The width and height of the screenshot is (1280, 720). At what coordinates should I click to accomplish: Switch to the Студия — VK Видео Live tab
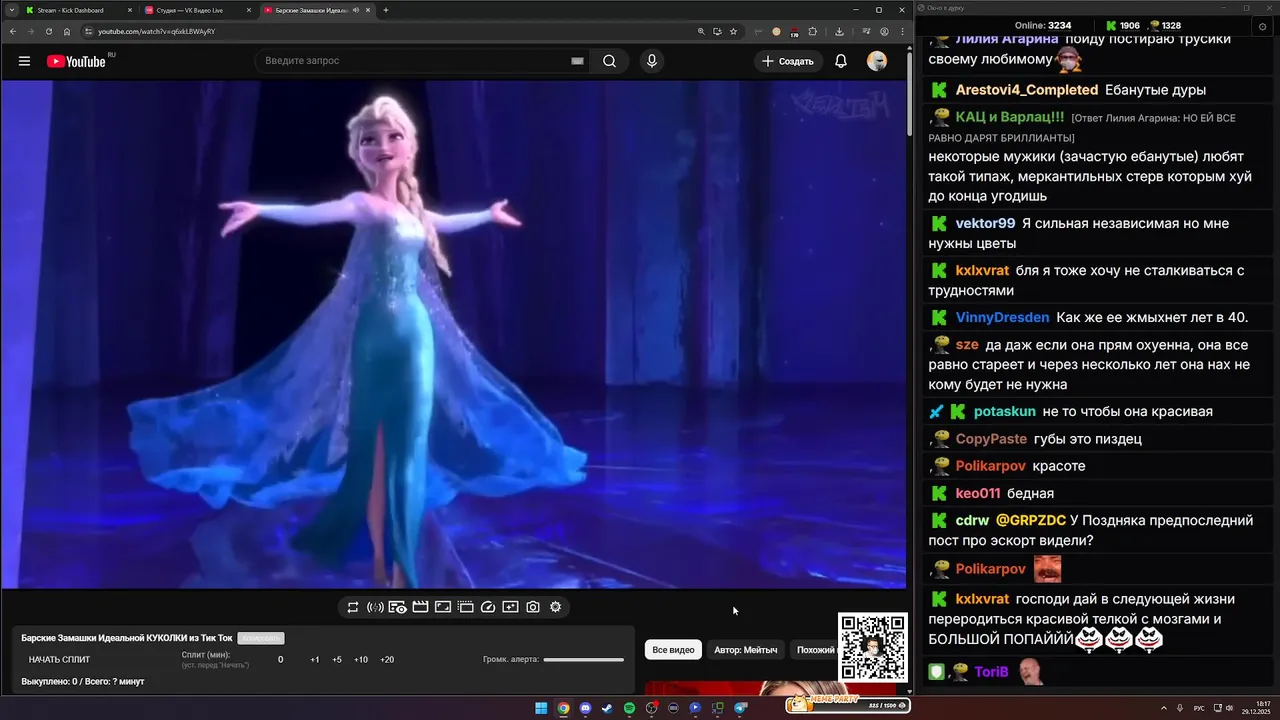point(198,10)
